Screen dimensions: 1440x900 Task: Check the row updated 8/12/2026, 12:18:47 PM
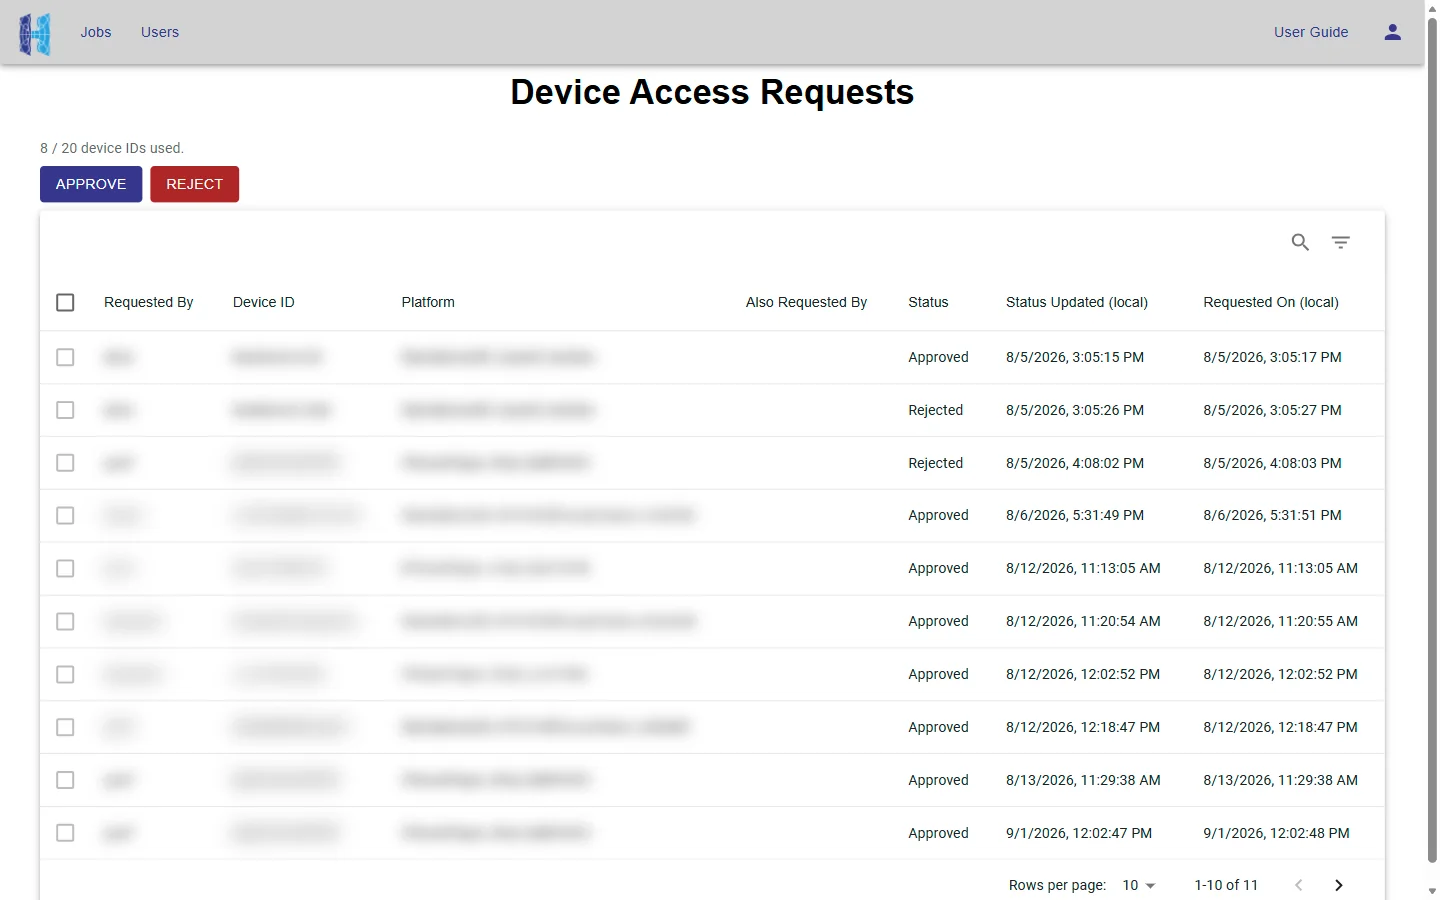[65, 727]
